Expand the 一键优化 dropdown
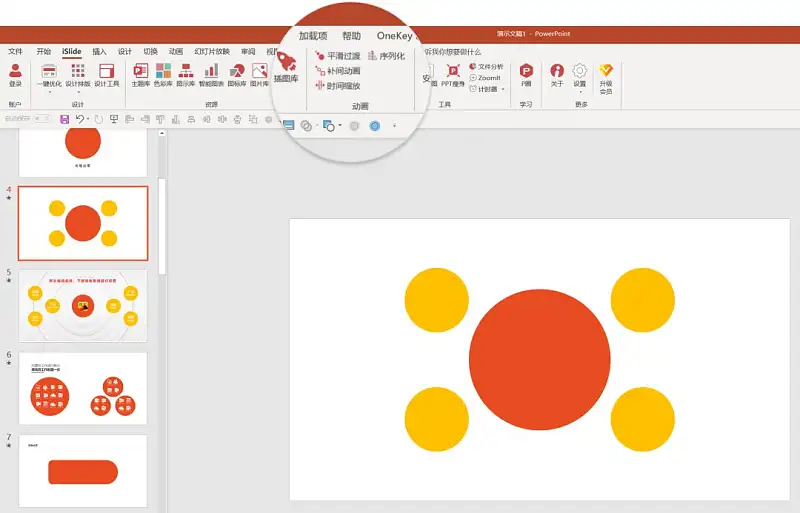The image size is (800, 513). point(49,92)
